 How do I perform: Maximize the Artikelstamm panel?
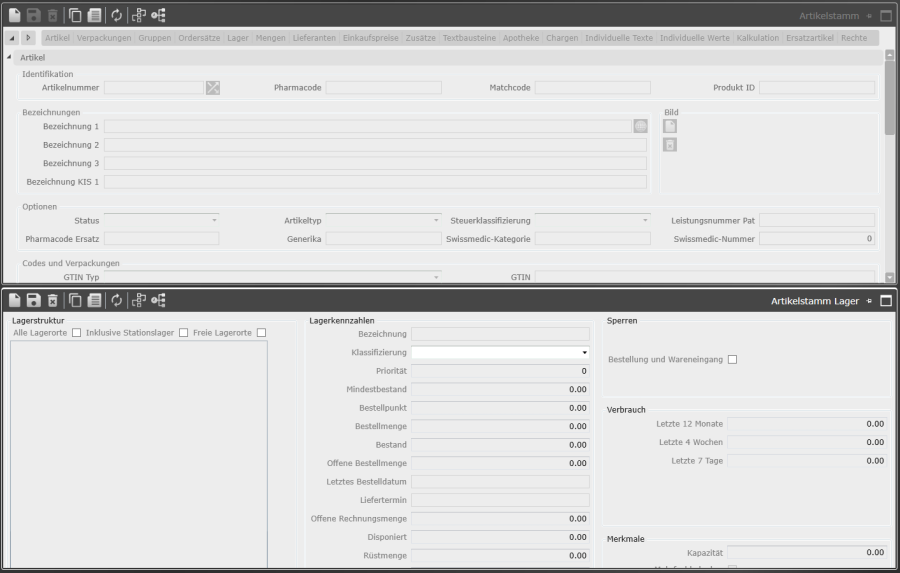(x=886, y=16)
